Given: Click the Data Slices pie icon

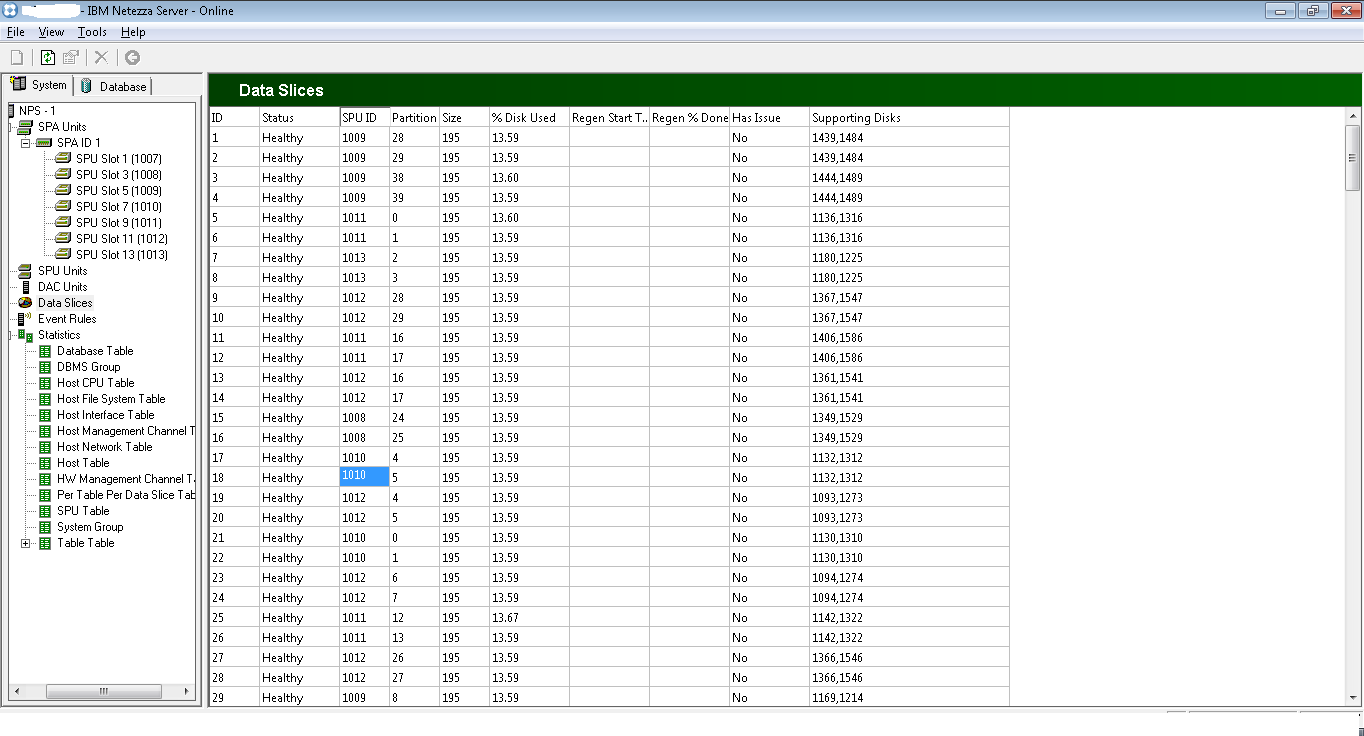Looking at the screenshot, I should pos(25,303).
